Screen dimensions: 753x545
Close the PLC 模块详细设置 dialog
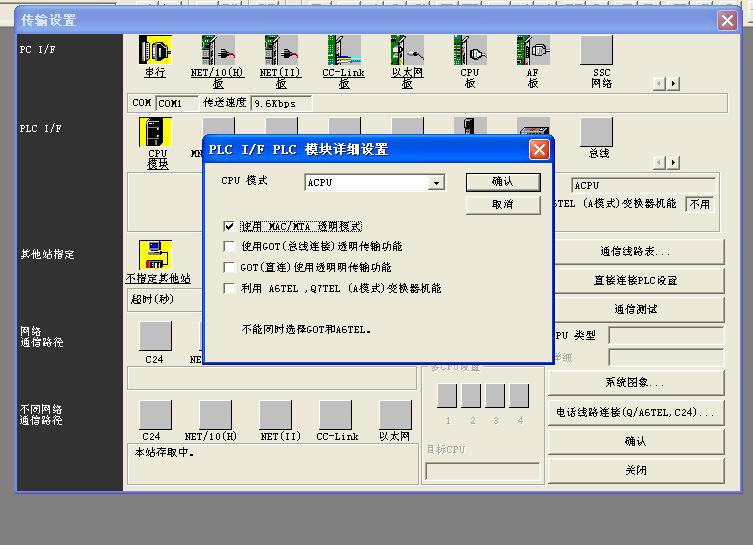(x=539, y=150)
